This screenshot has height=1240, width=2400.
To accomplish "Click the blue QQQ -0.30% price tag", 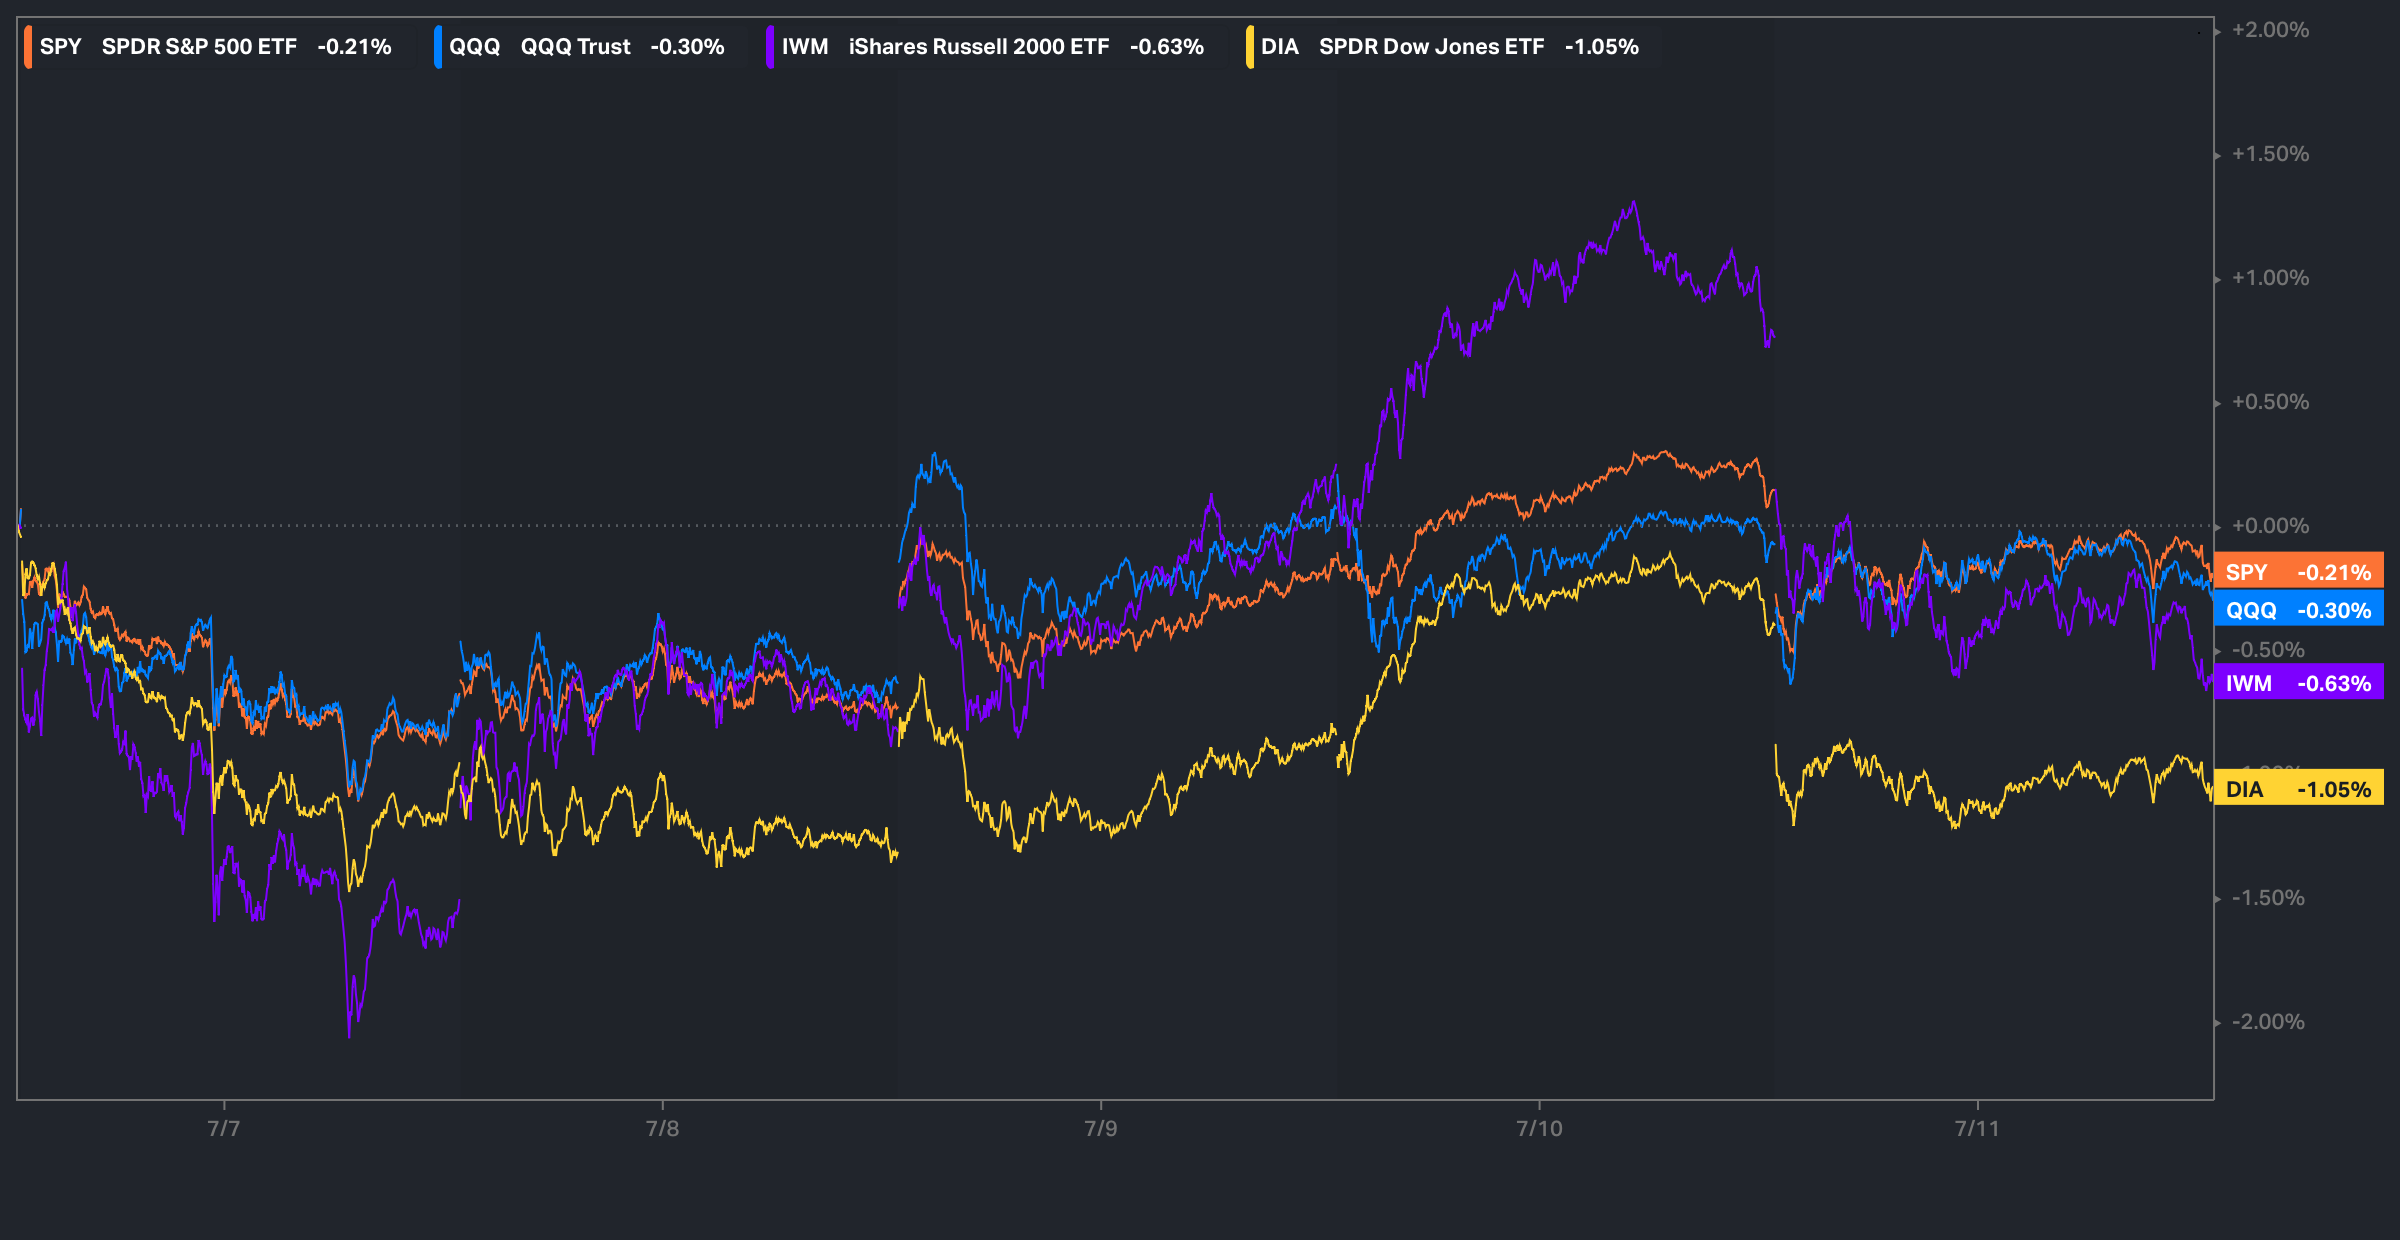I will (x=2298, y=610).
